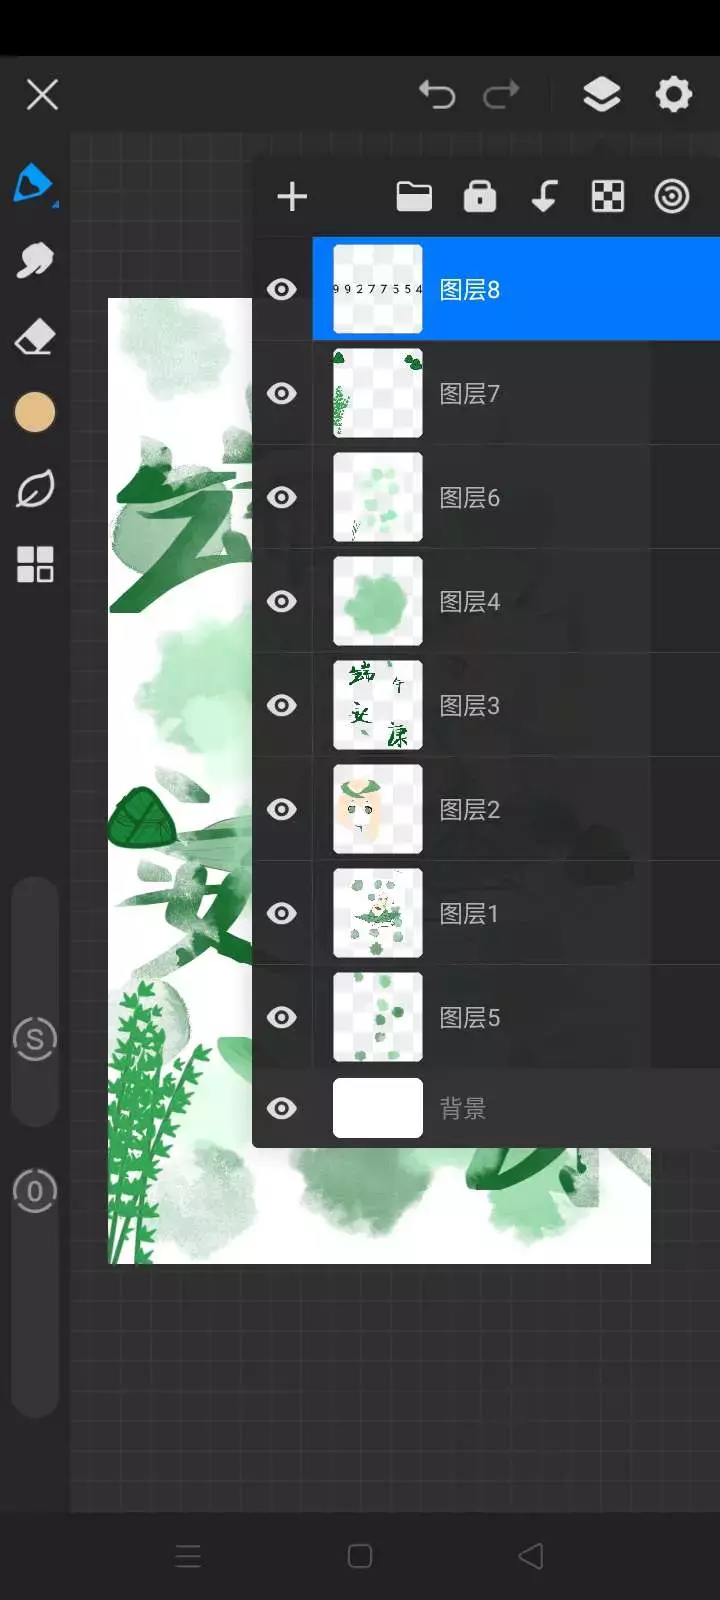Toggle visibility of 背景 layer

(282, 1108)
